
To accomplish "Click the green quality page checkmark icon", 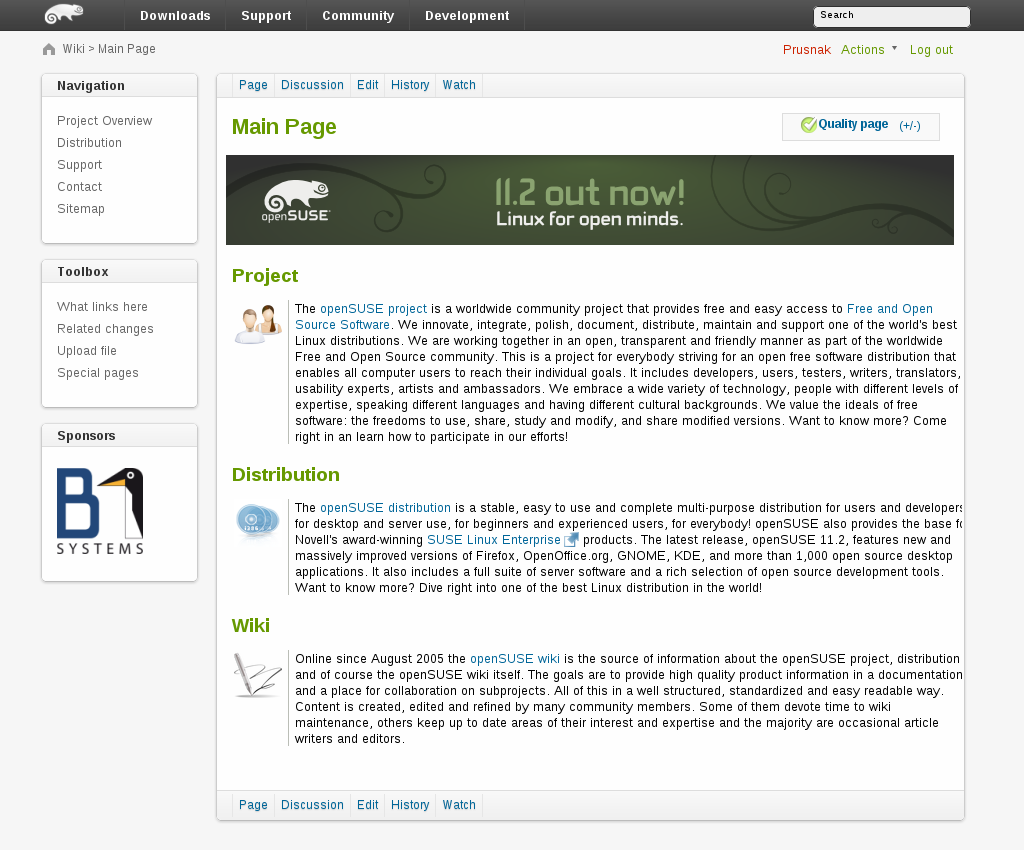I will click(808, 125).
